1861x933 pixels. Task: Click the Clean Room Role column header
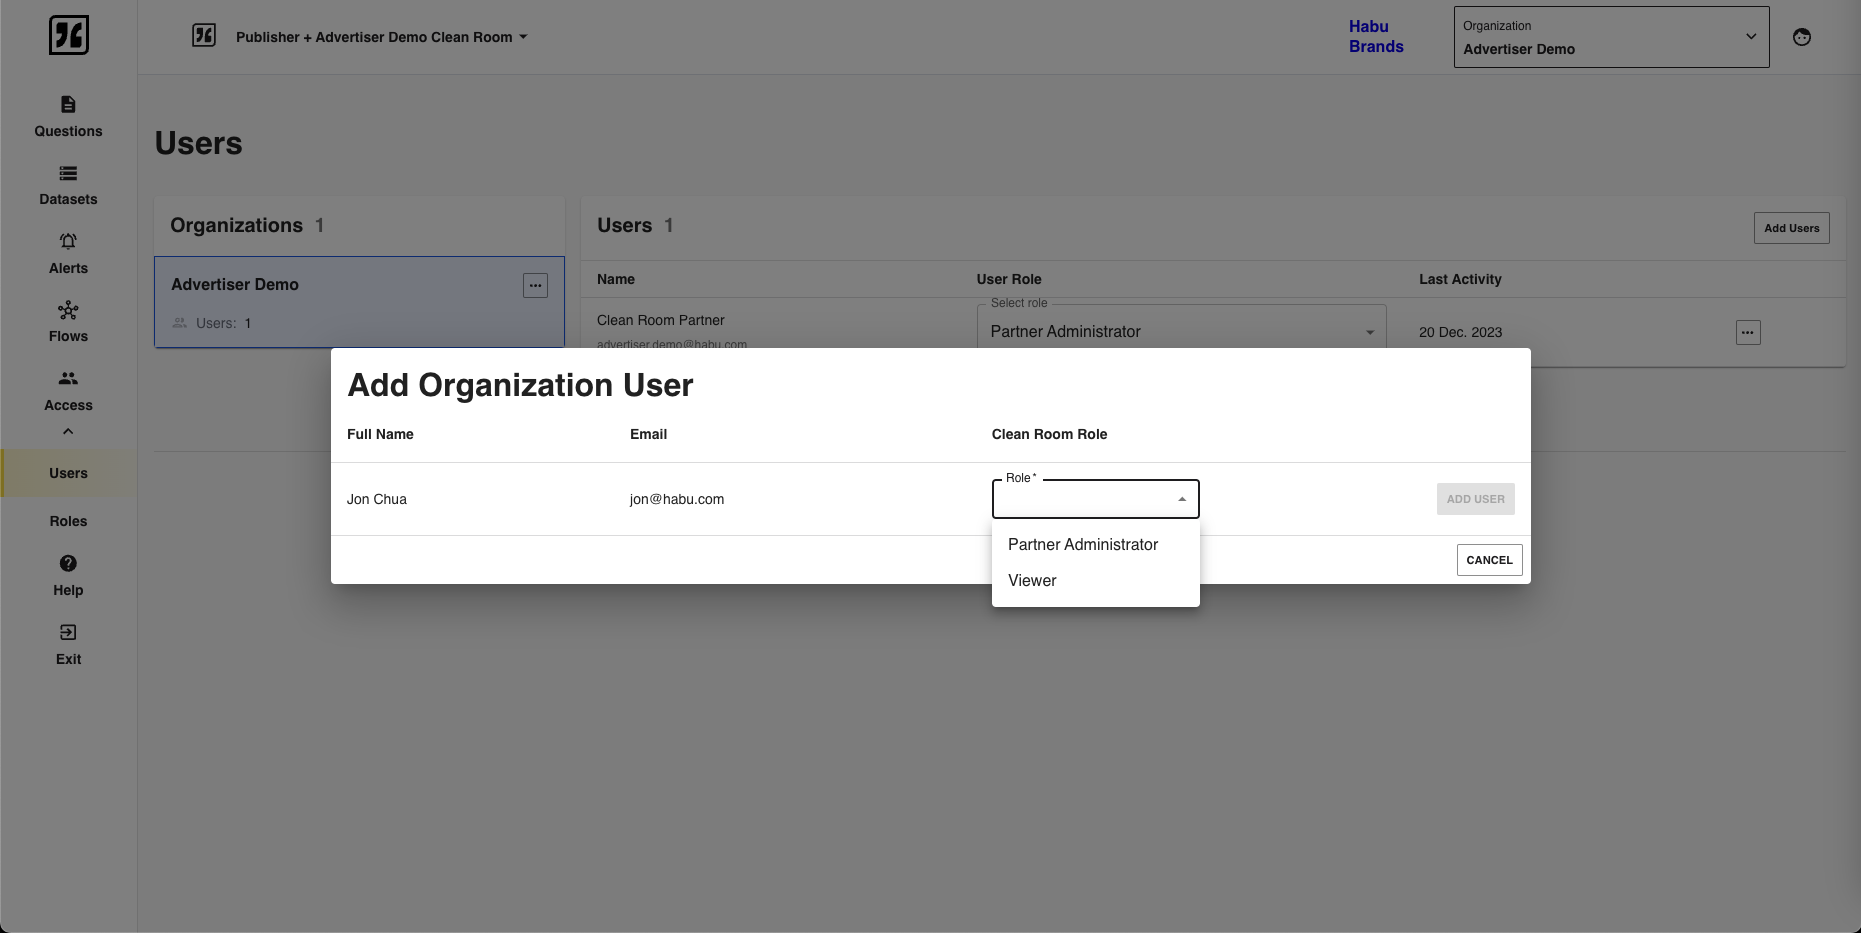pos(1049,434)
